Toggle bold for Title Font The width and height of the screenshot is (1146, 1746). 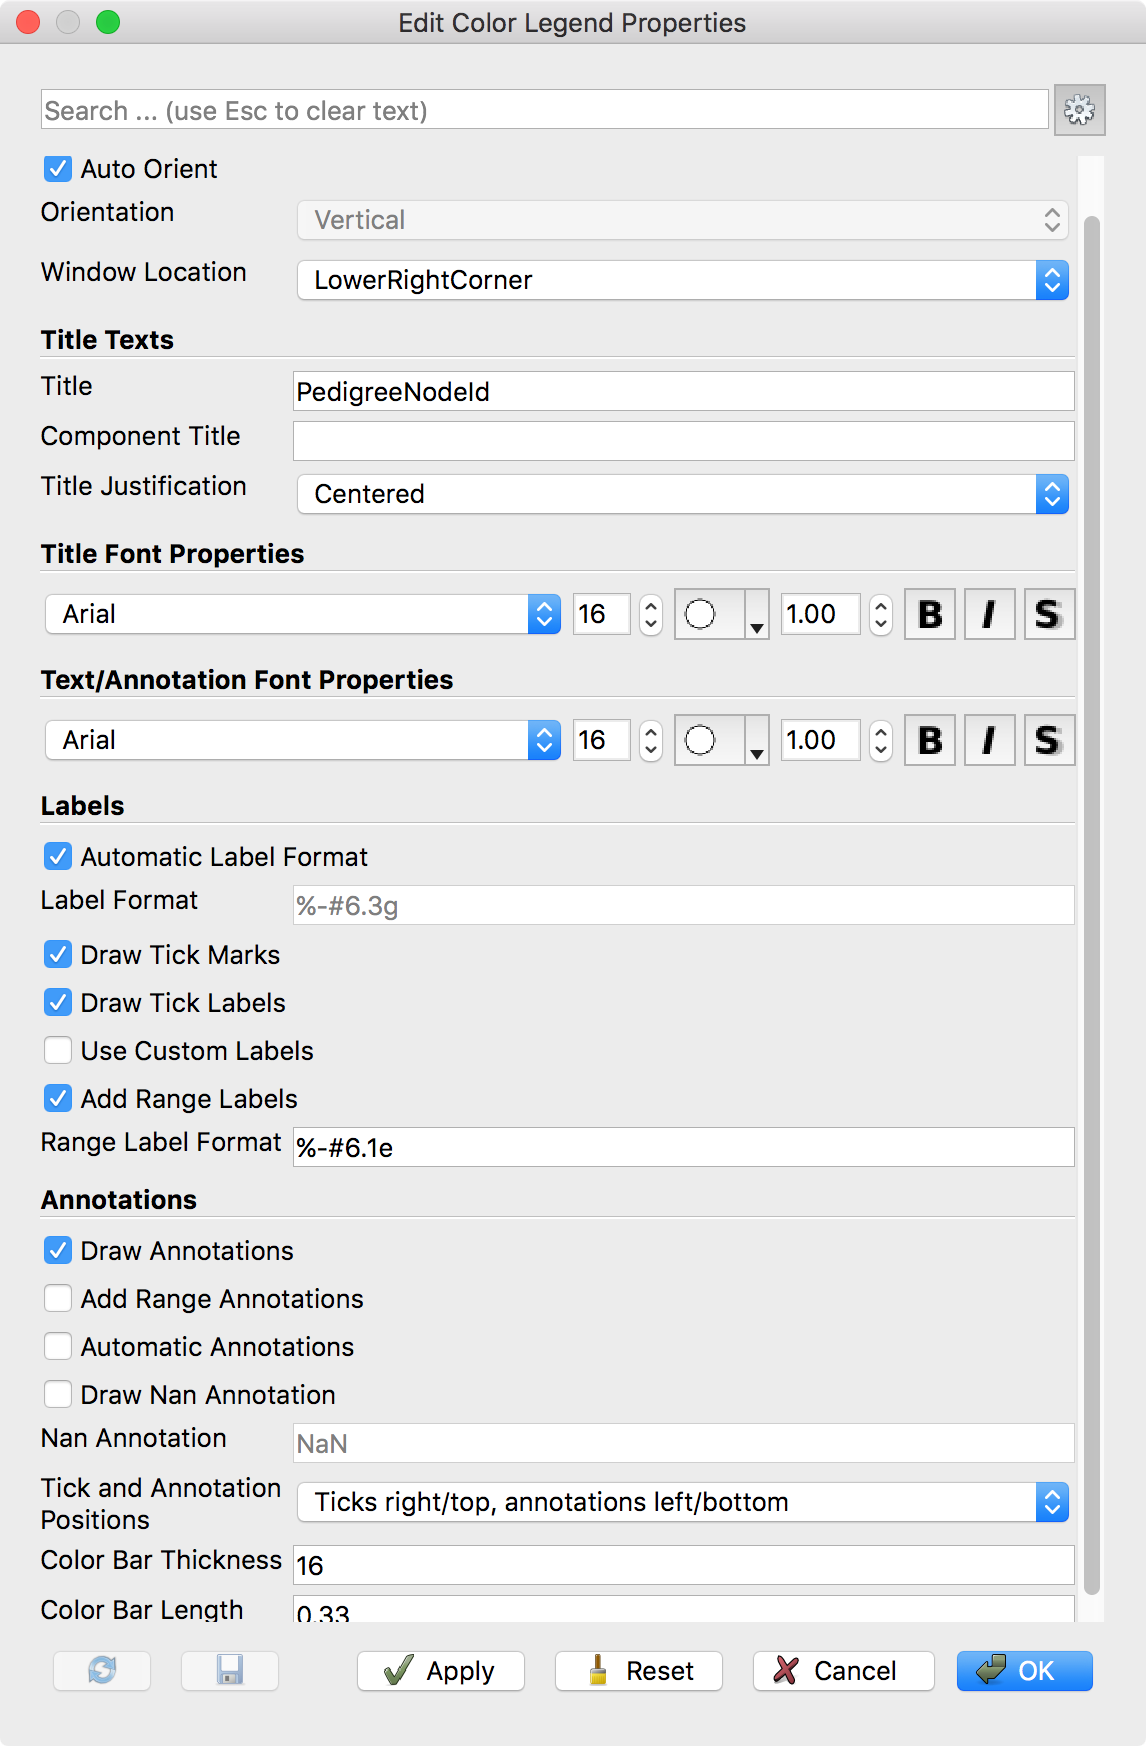tap(930, 614)
